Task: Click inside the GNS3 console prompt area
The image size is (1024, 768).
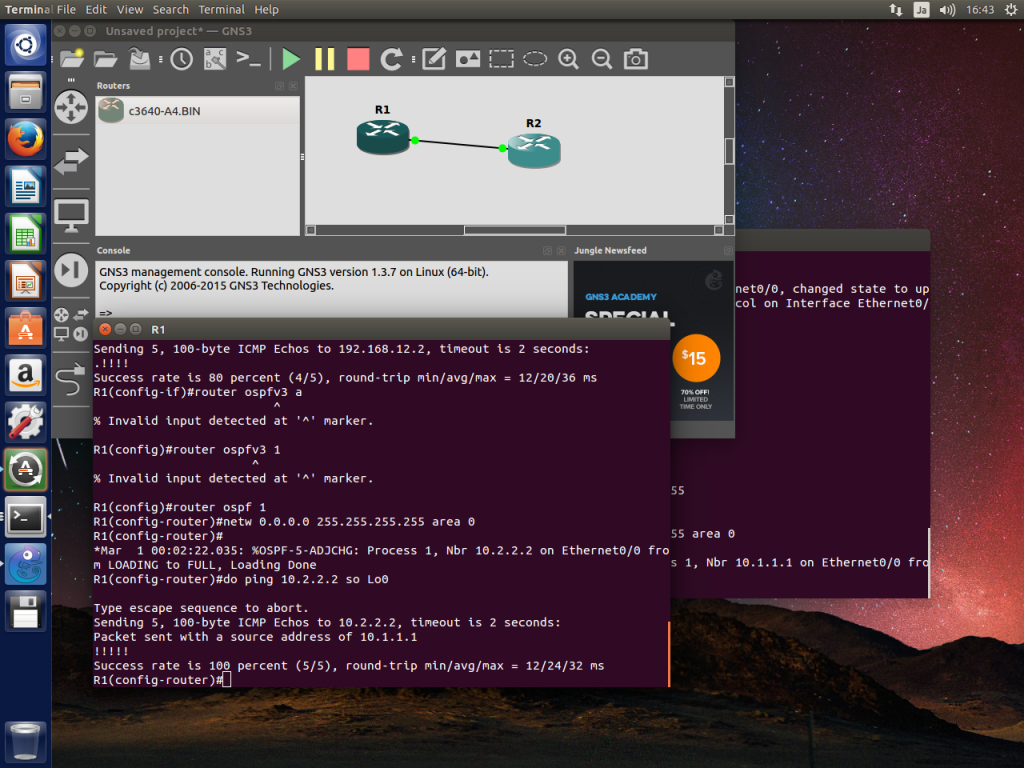Action: click(332, 312)
